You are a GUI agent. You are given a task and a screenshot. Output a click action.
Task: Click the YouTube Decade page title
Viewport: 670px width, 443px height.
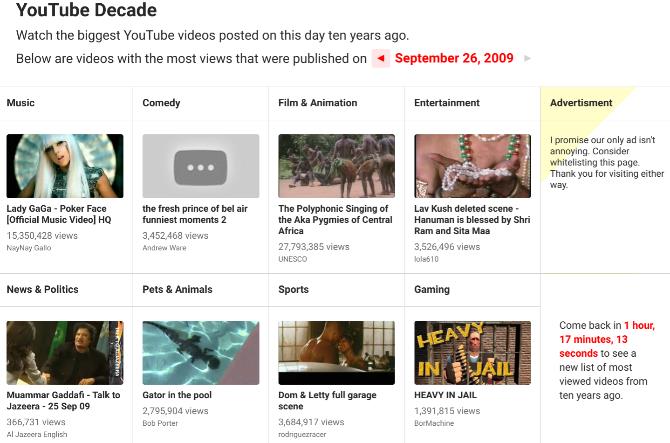click(86, 12)
